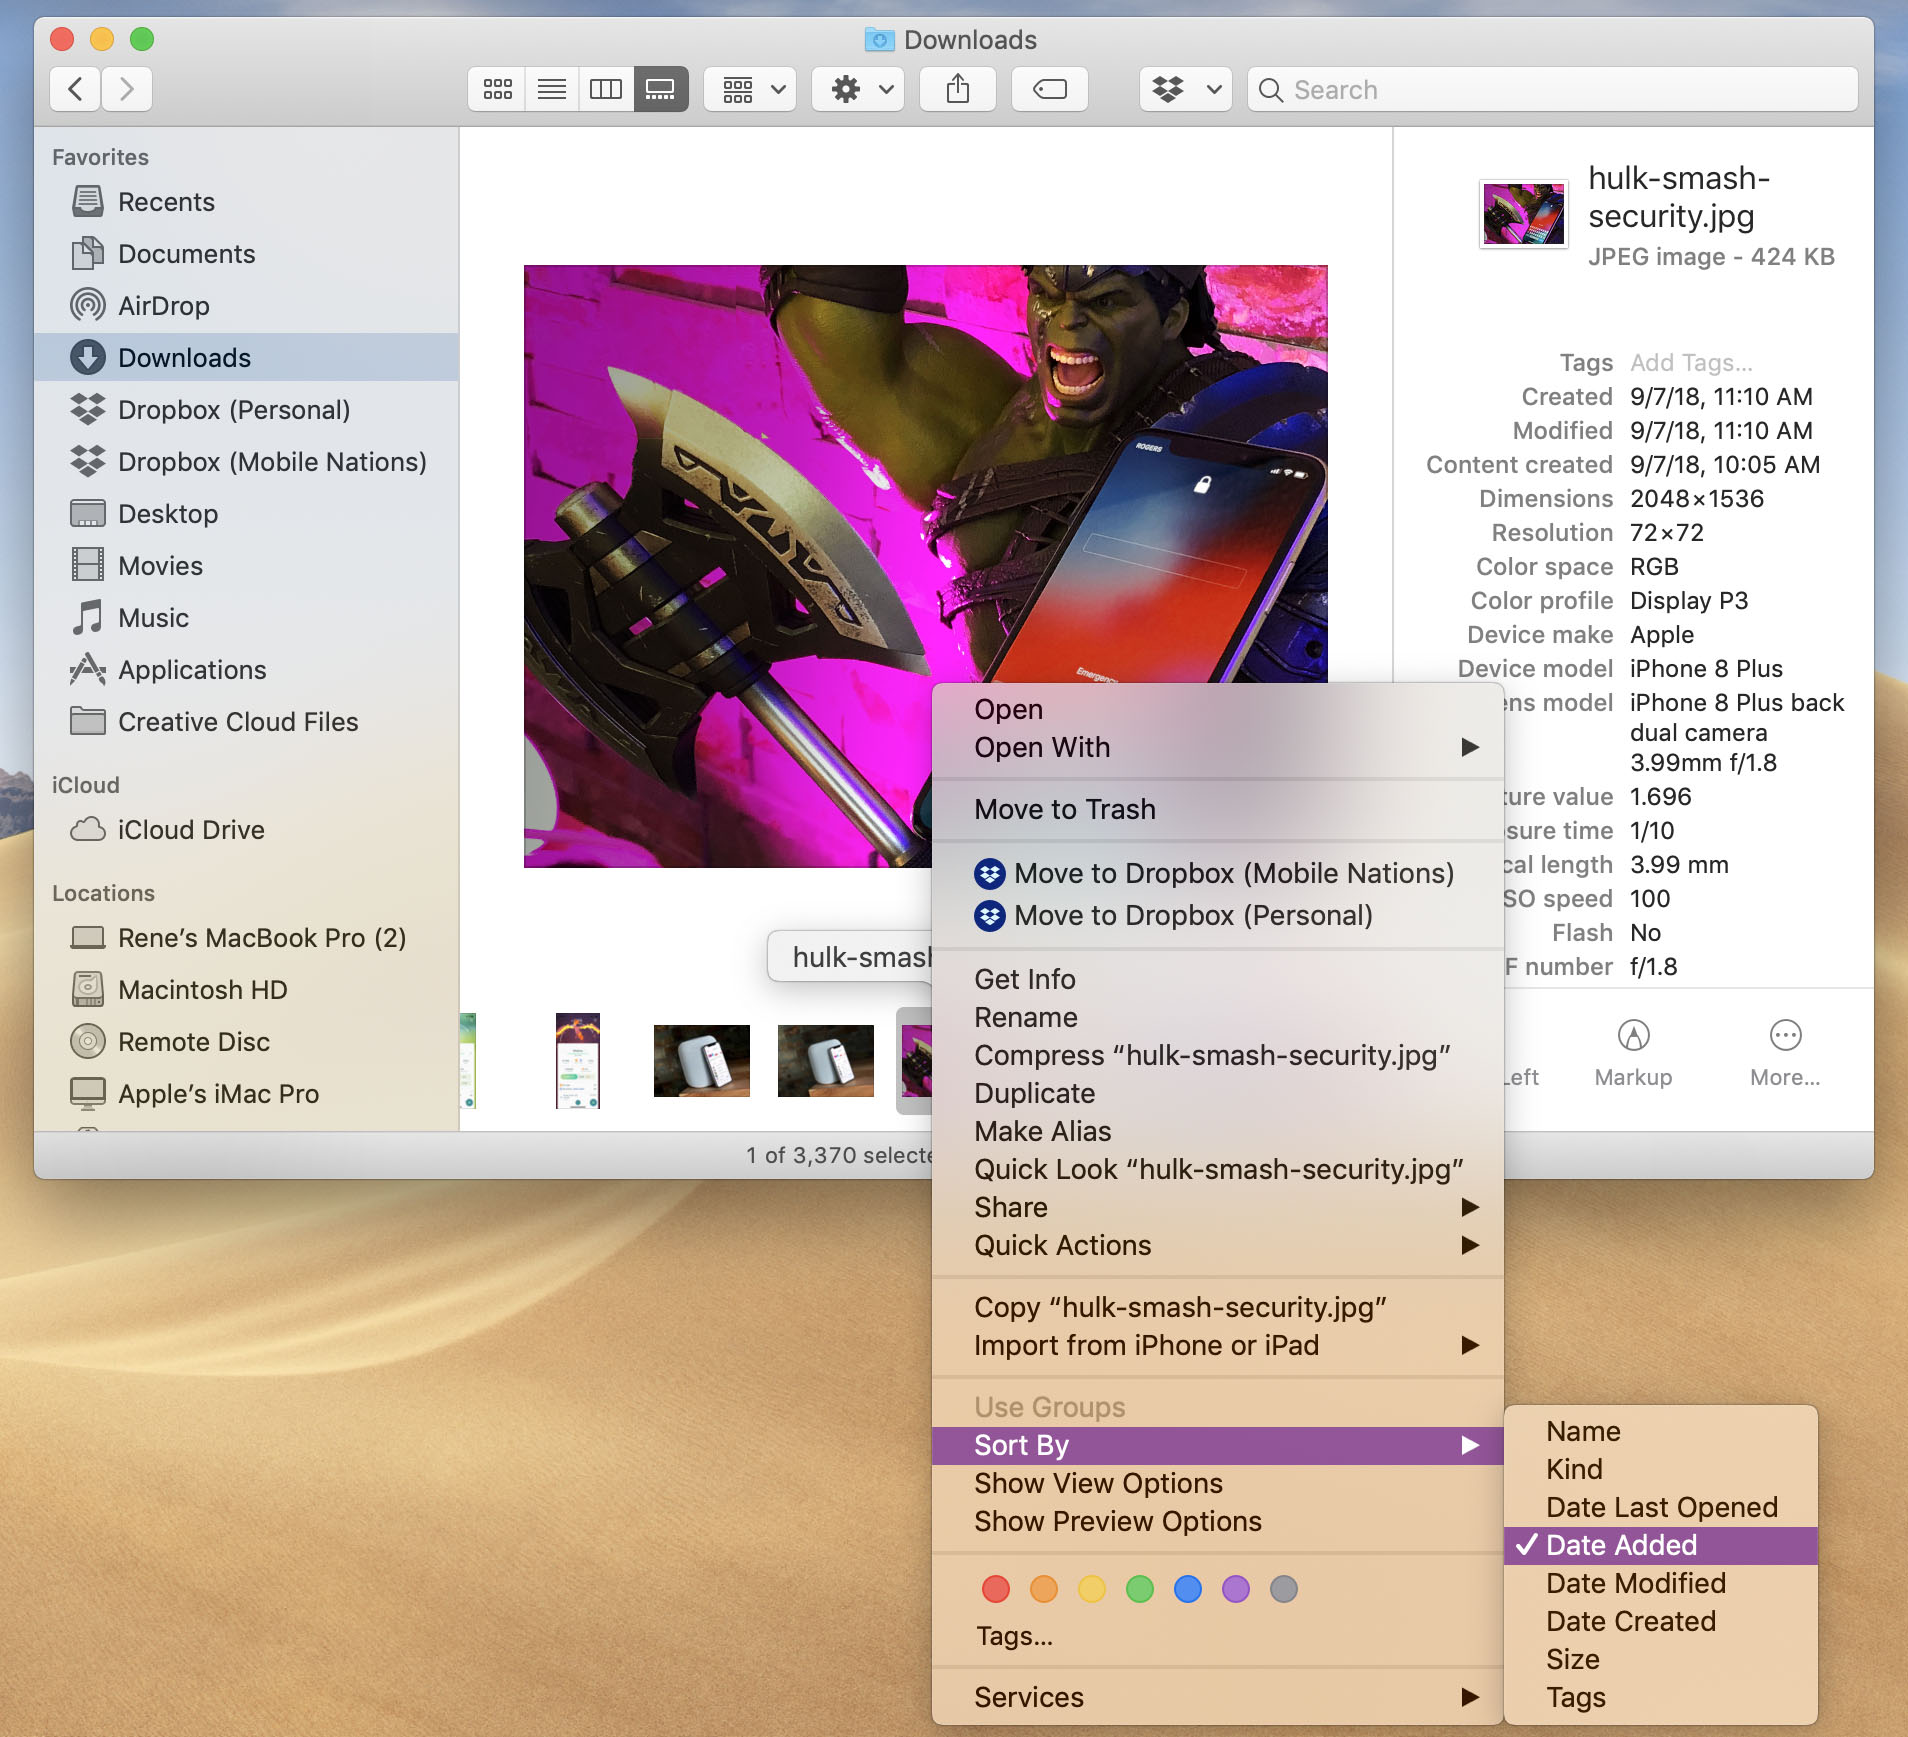
Task: Sort by Kind in the submenu
Action: click(1660, 1469)
